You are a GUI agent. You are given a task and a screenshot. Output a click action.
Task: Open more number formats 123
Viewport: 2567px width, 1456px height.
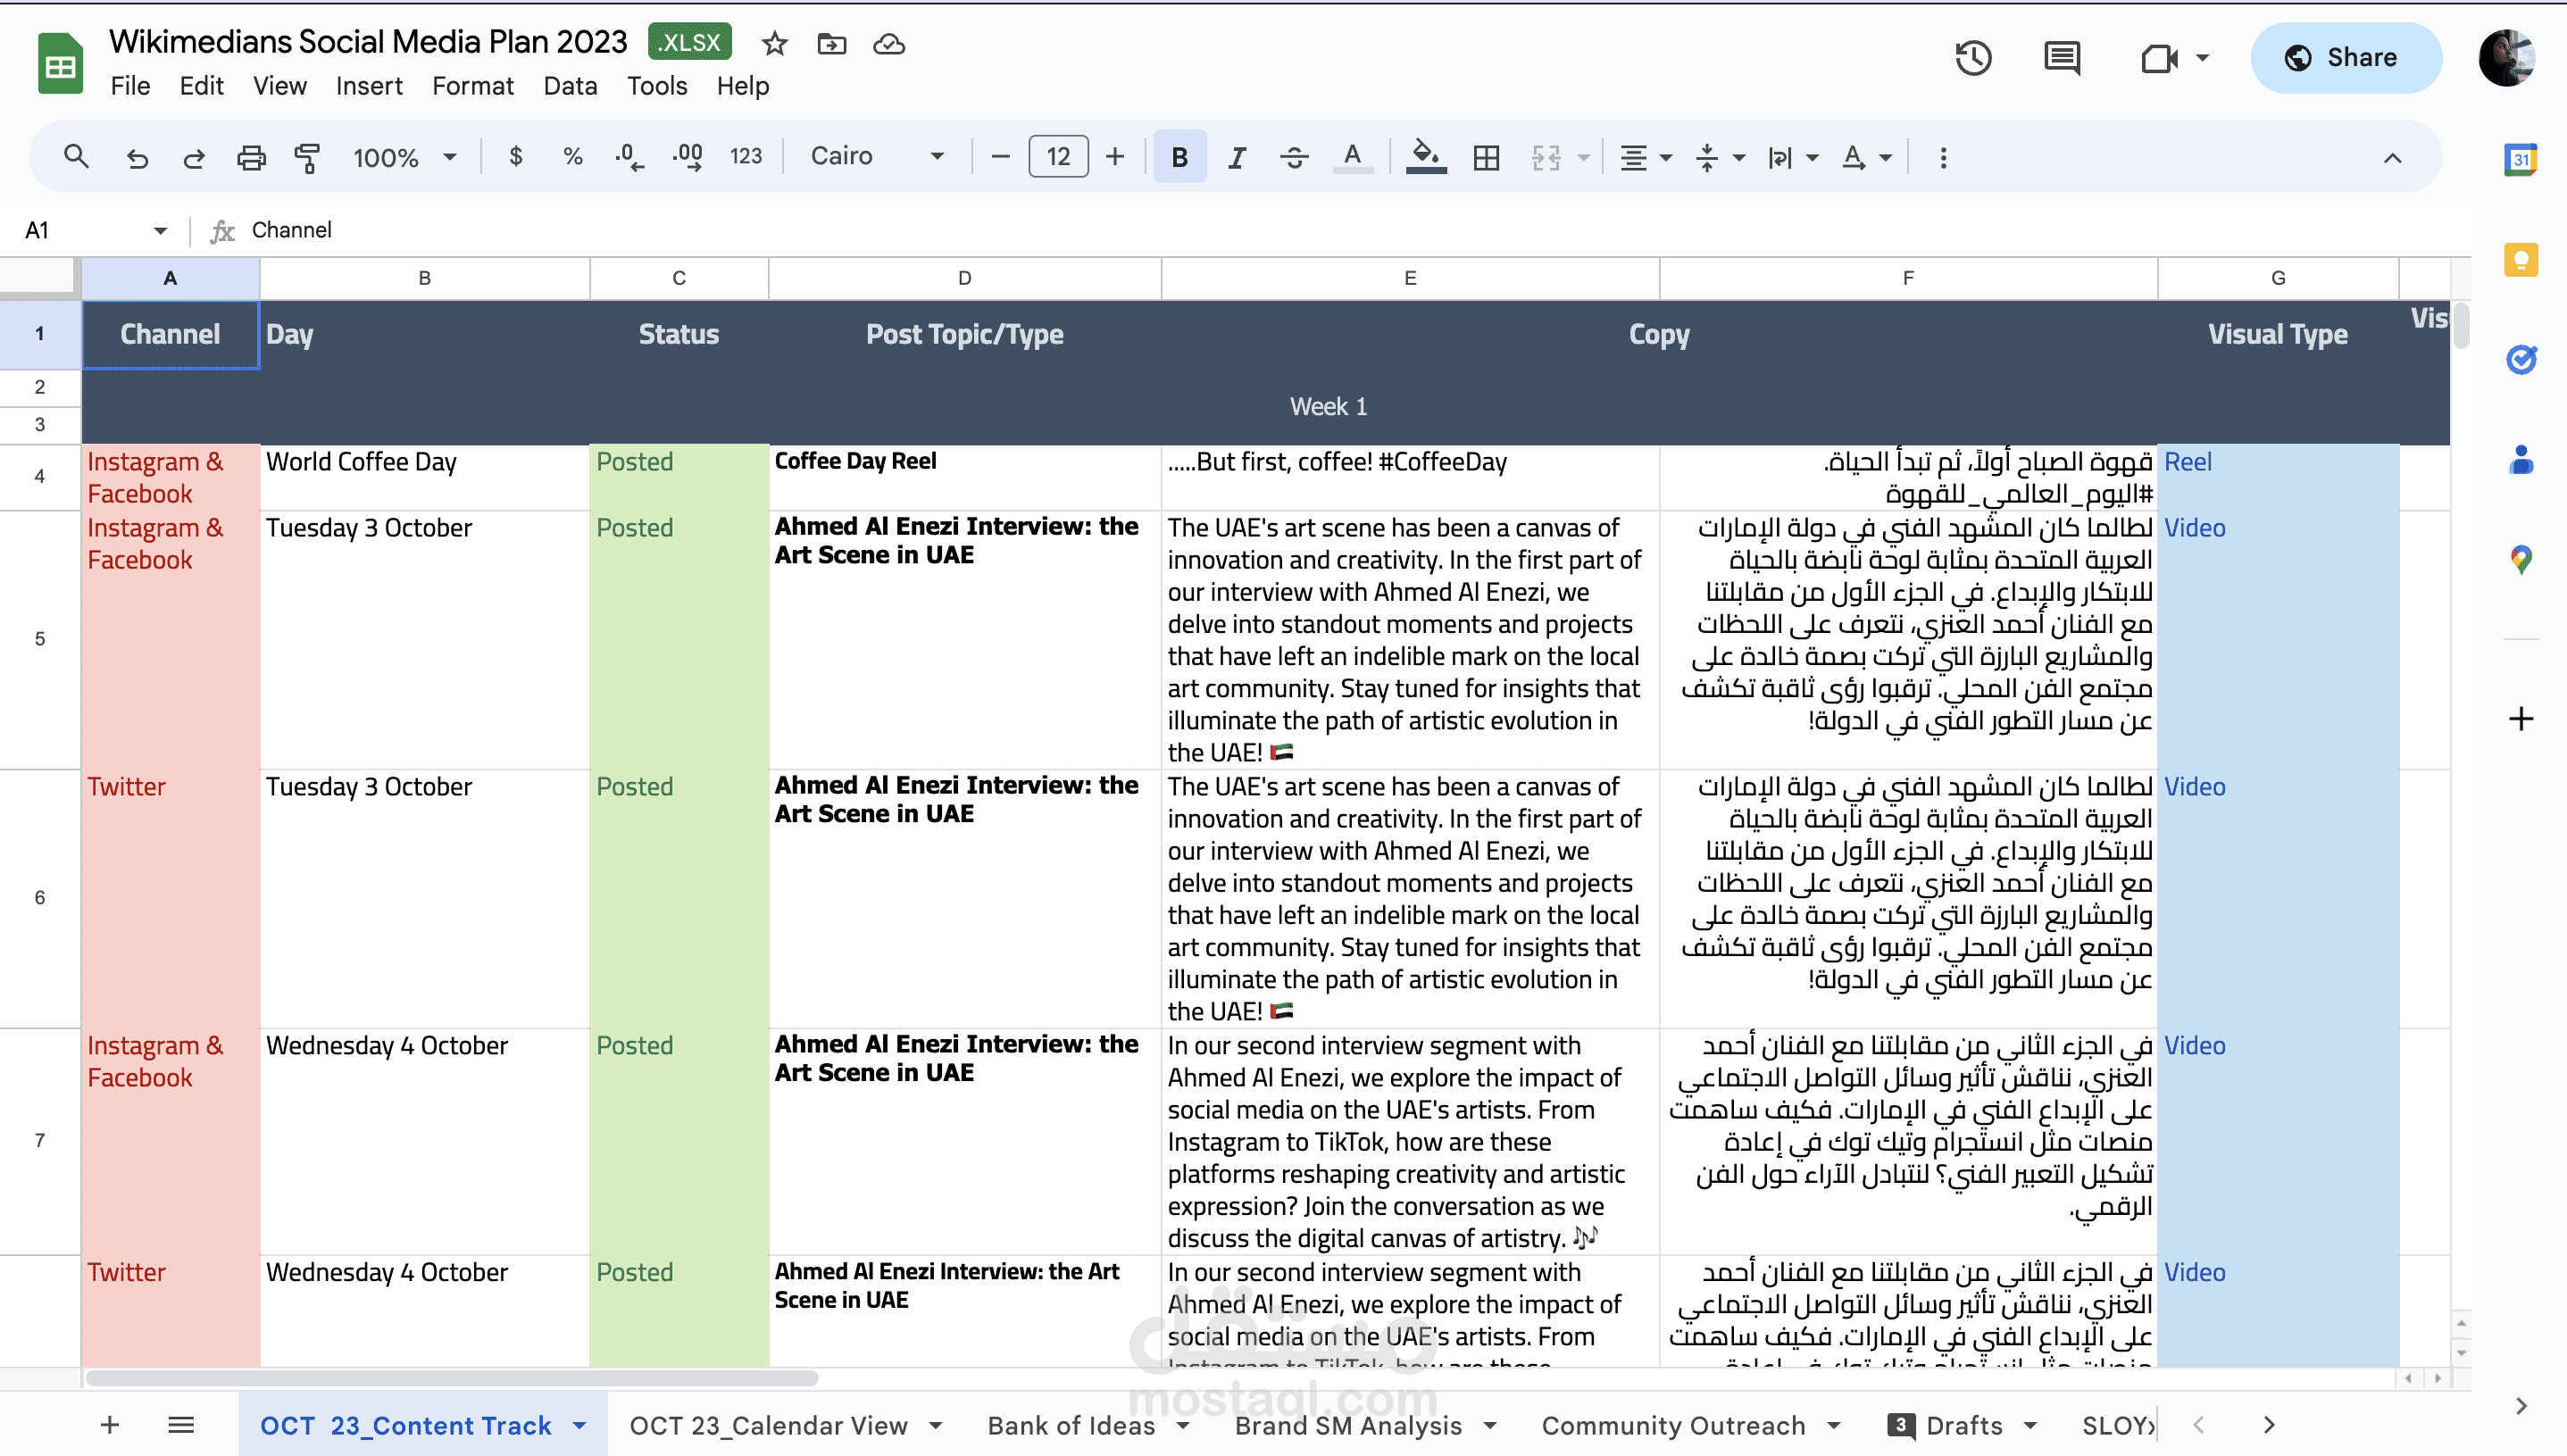tap(746, 157)
